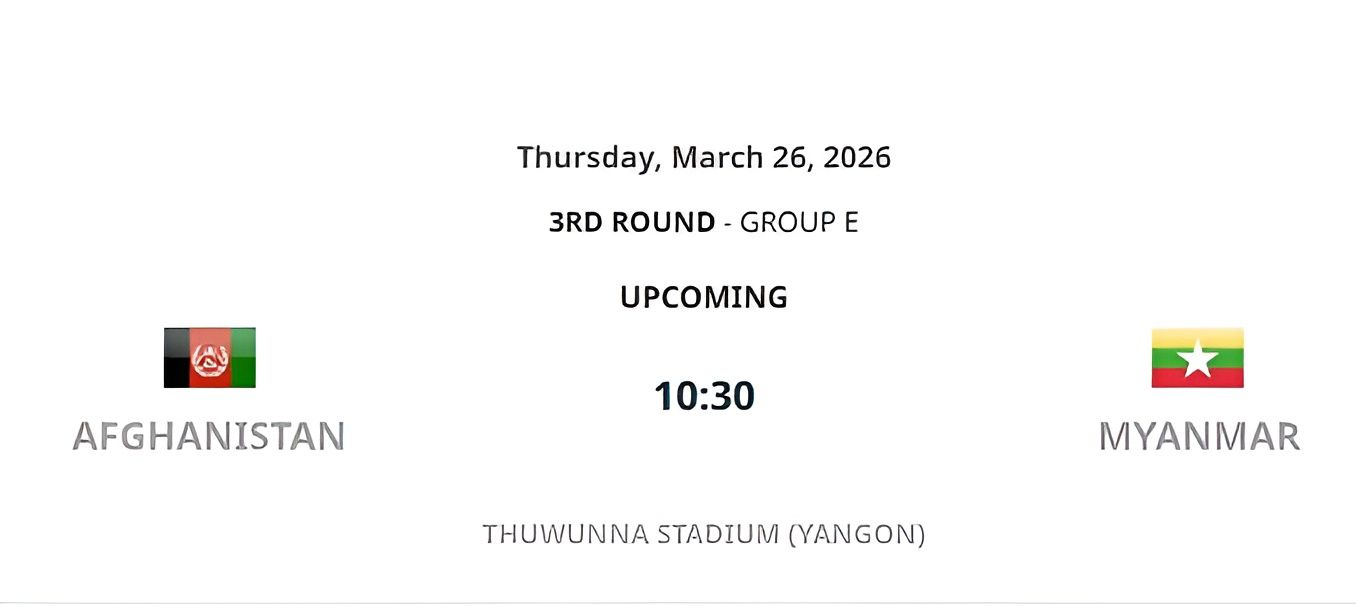Click March 26 in the match date
The height and width of the screenshot is (616, 1356).
(740, 157)
